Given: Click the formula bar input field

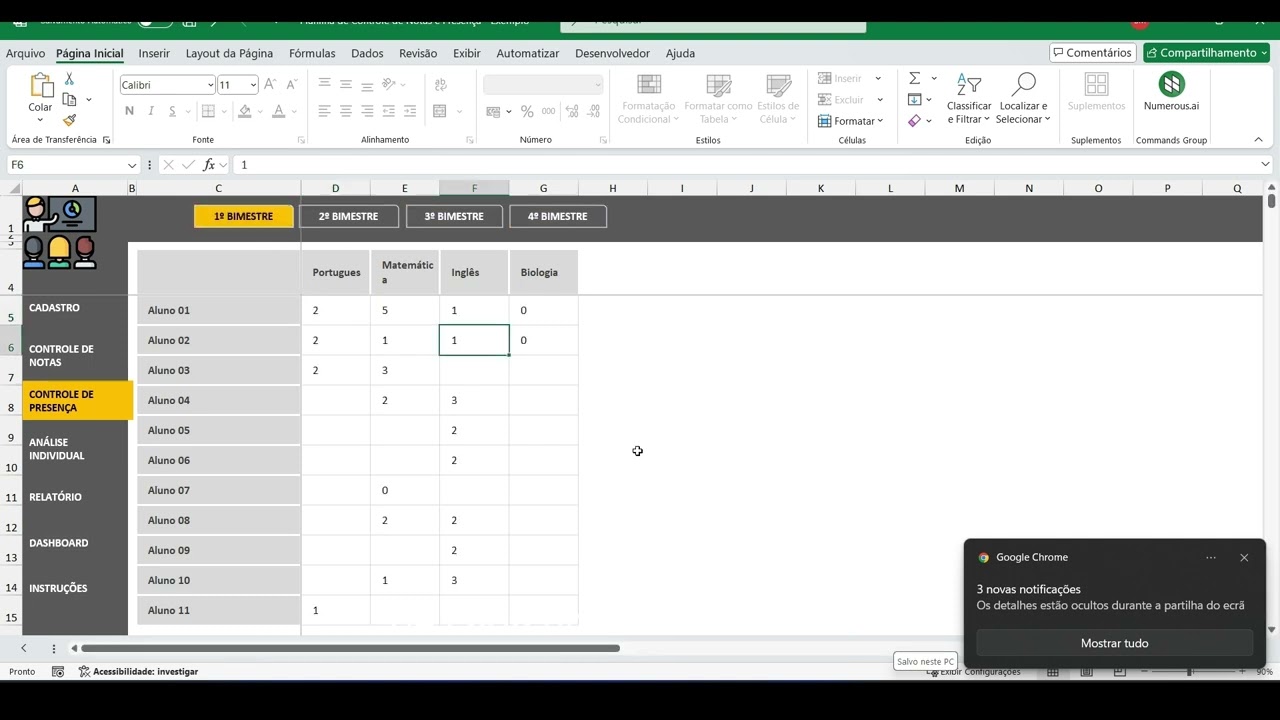Looking at the screenshot, I should (745, 165).
